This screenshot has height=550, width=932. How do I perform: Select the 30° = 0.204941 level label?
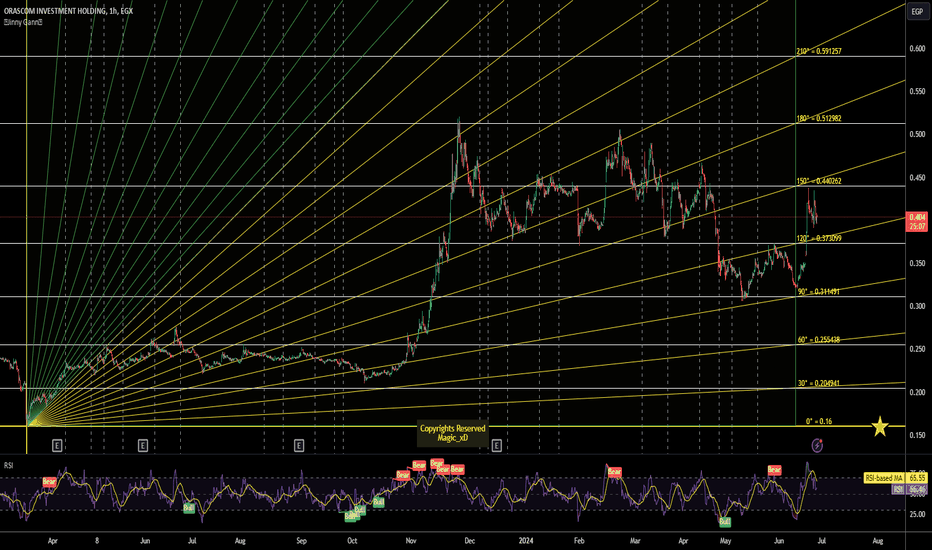[818, 383]
